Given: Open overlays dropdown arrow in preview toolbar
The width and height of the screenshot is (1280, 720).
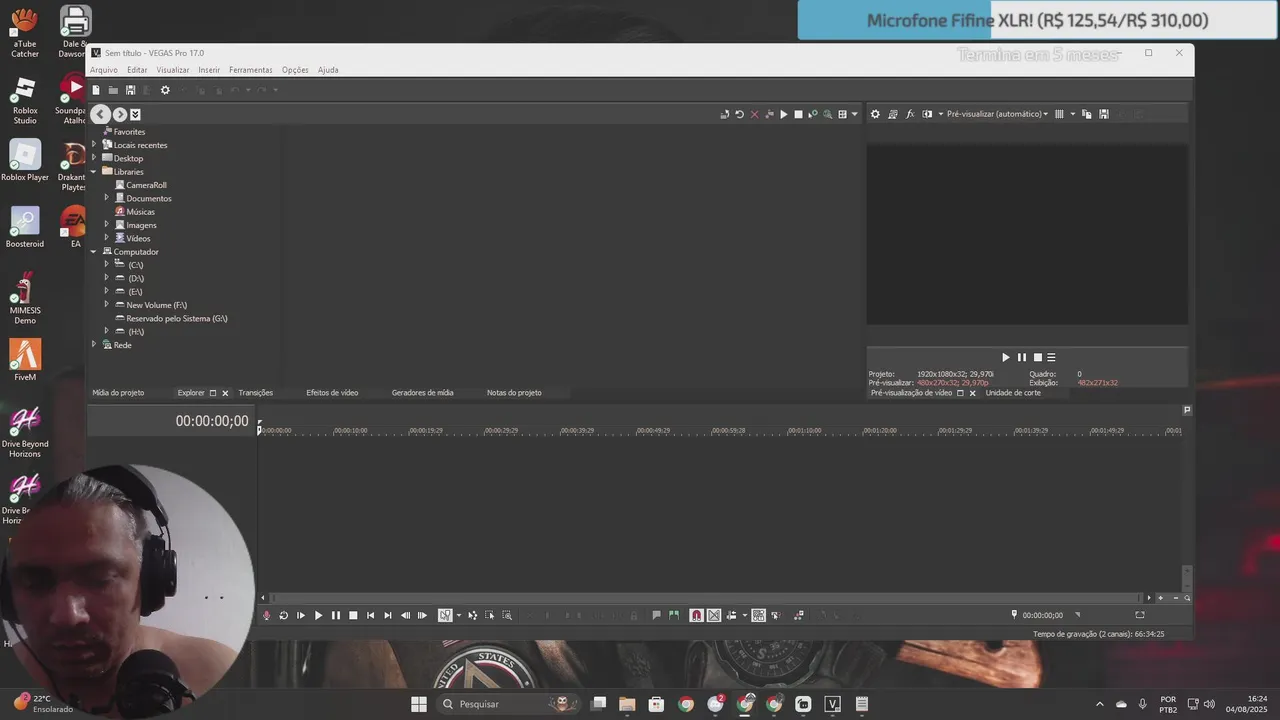Looking at the screenshot, I should click(x=1072, y=114).
